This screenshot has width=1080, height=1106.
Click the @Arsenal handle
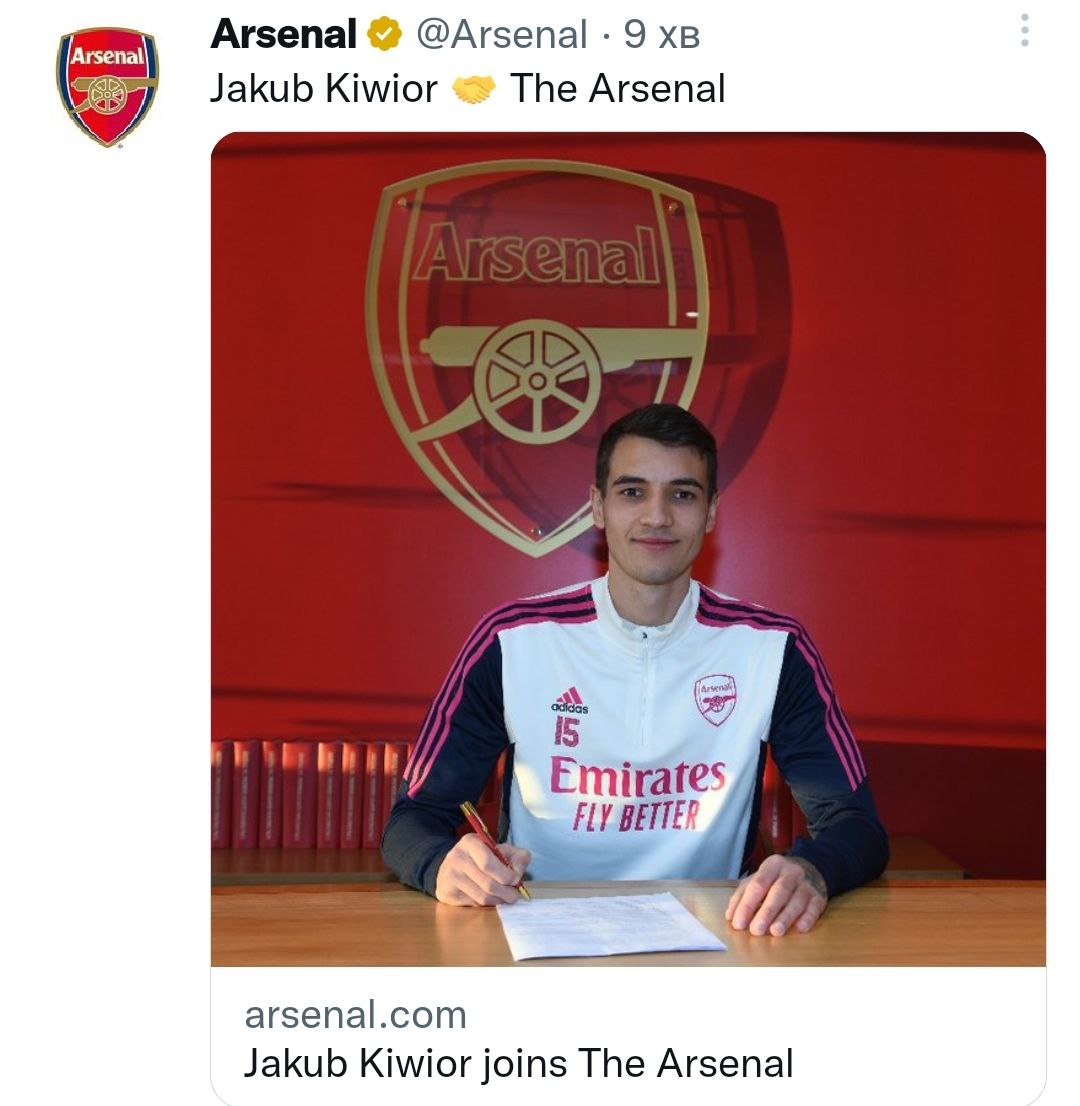point(501,35)
